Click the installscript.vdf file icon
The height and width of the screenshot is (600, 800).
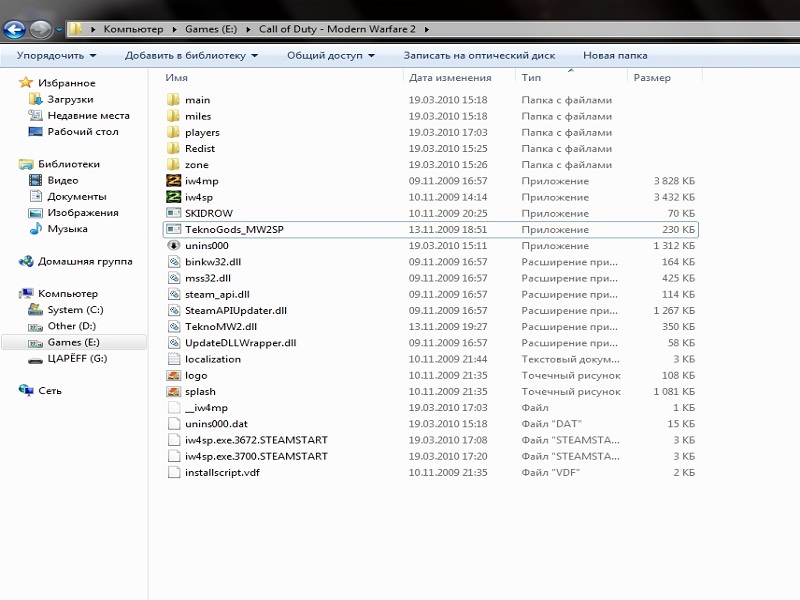click(174, 472)
